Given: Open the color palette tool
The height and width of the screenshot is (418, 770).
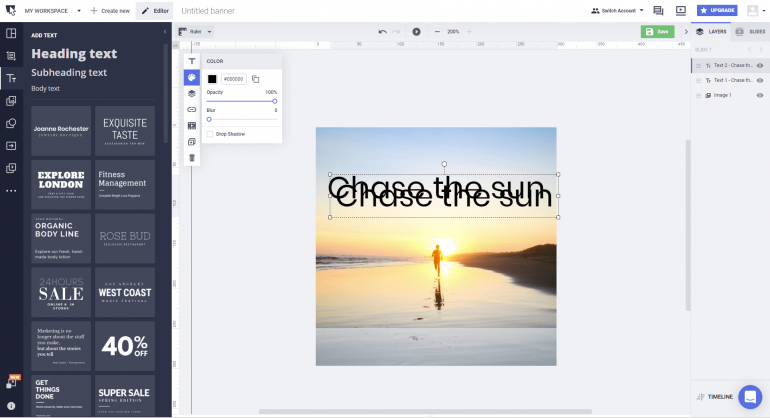Looking at the screenshot, I should click(x=191, y=77).
